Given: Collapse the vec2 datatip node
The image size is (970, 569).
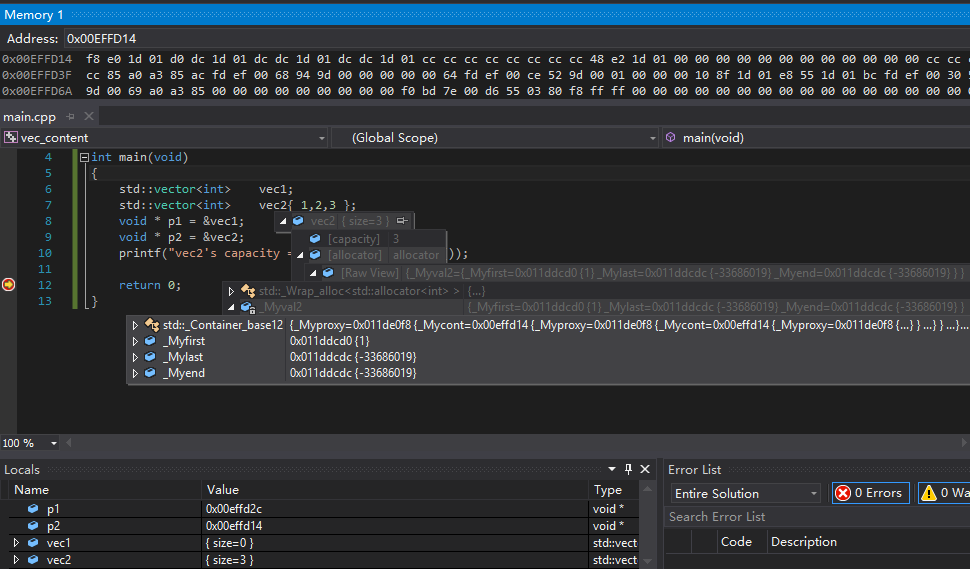Looking at the screenshot, I should pos(283,221).
